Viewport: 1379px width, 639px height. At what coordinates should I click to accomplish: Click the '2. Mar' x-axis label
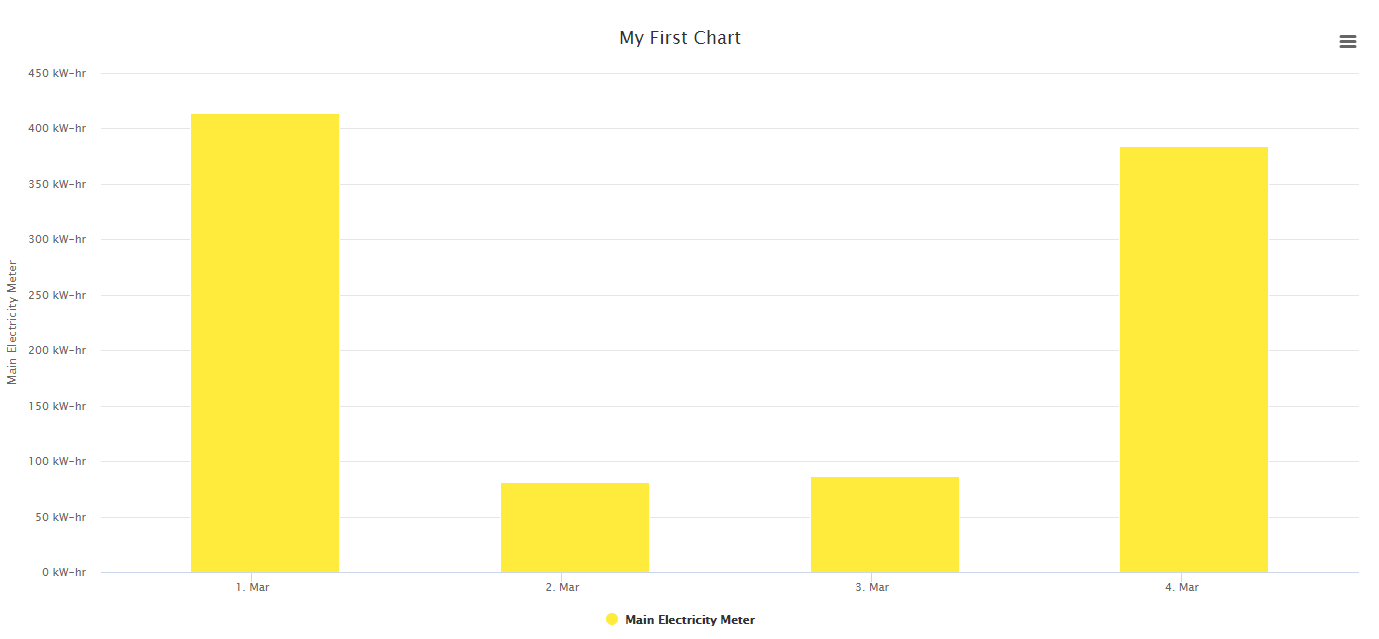[x=563, y=587]
